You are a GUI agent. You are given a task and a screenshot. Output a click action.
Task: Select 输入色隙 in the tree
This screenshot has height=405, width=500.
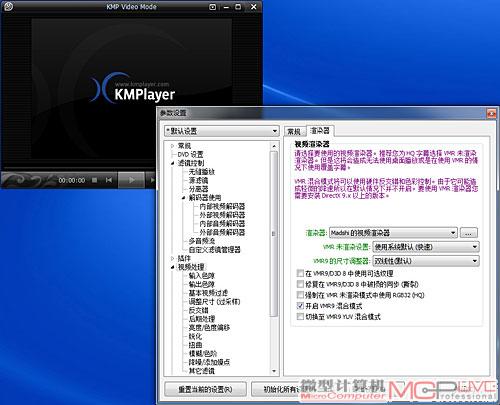[x=202, y=276]
